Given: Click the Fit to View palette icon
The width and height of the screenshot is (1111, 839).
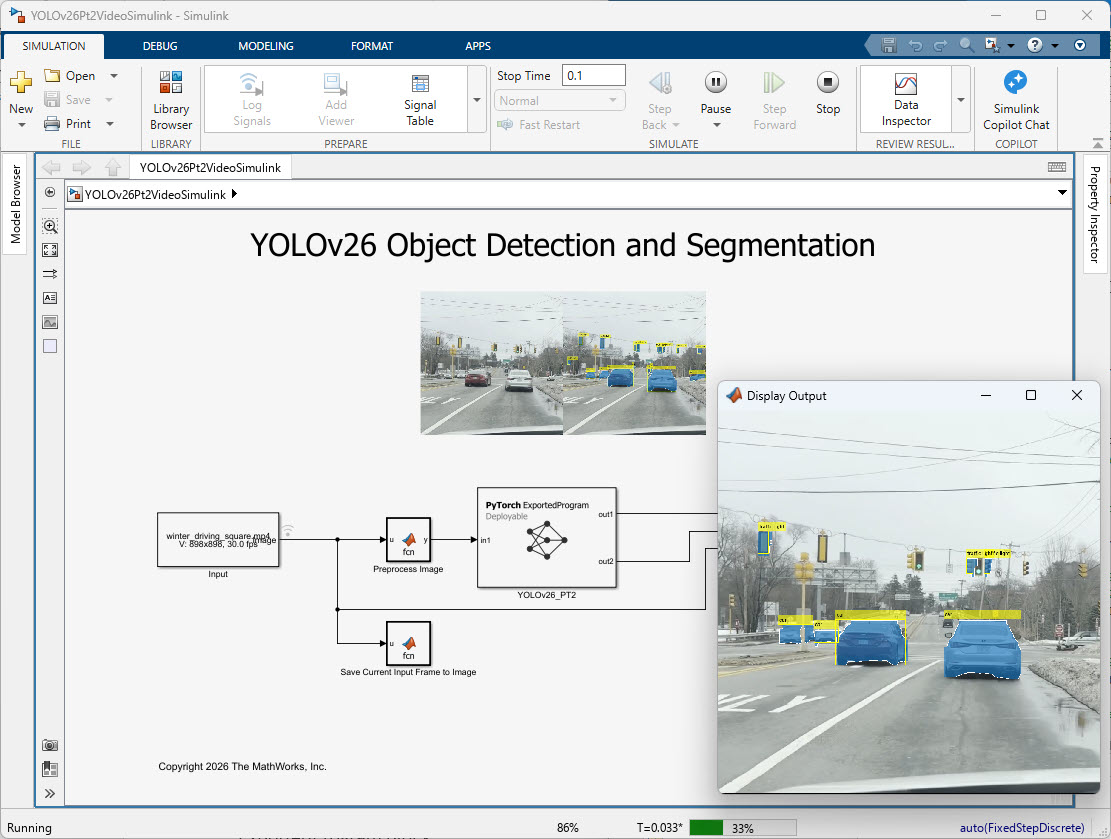Looking at the screenshot, I should 50,250.
